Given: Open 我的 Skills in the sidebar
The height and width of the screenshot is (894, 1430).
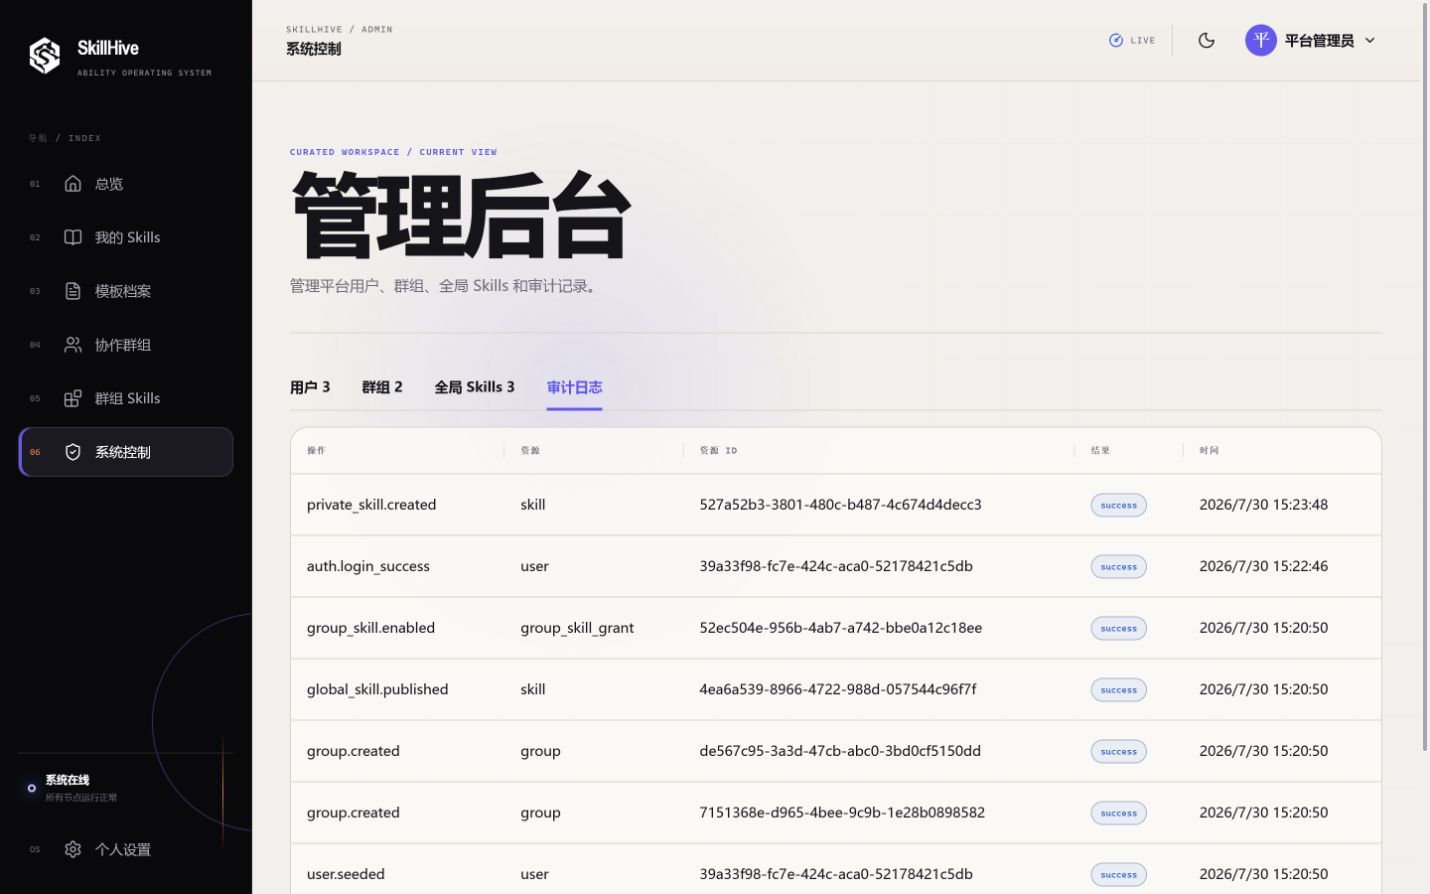Looking at the screenshot, I should [126, 237].
